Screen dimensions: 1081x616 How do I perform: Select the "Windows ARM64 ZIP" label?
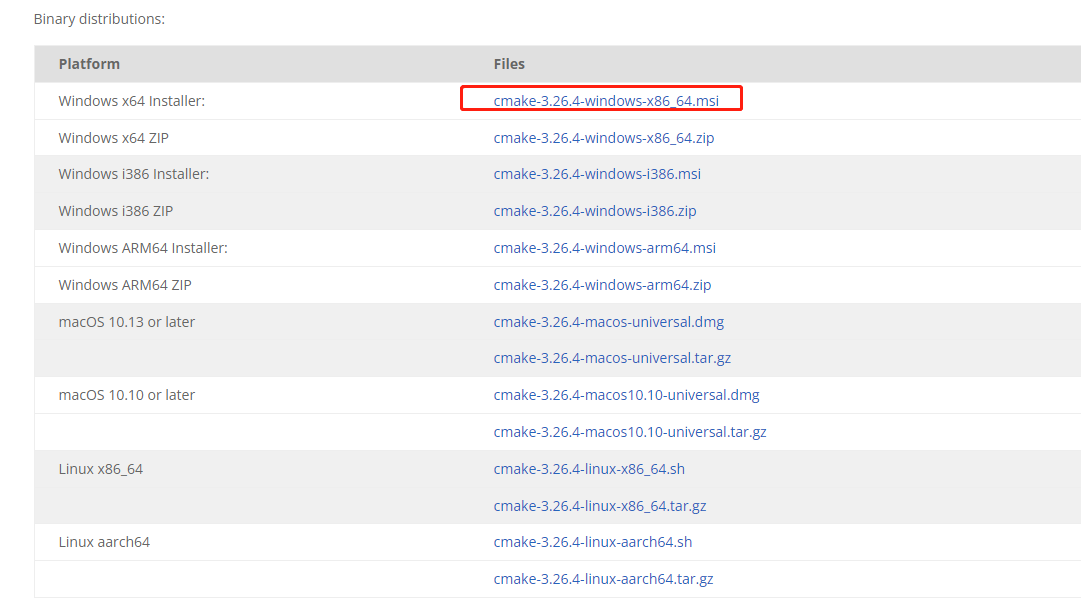125,285
